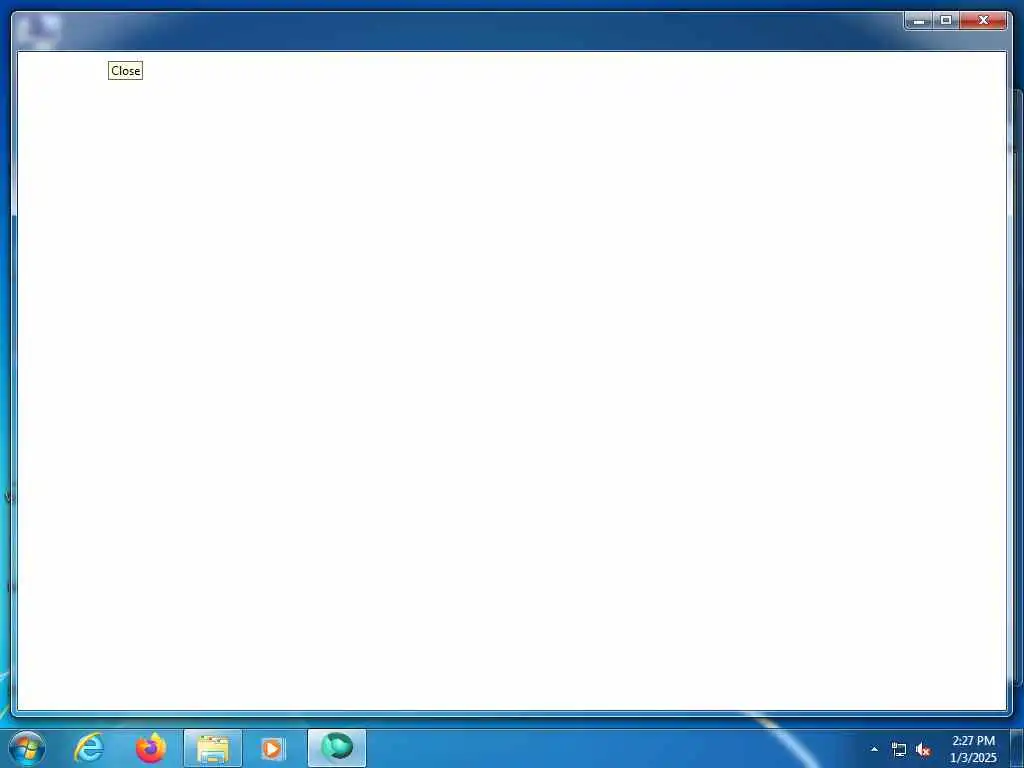Show hidden system tray icons arrow
This screenshot has width=1024, height=768.
point(874,749)
